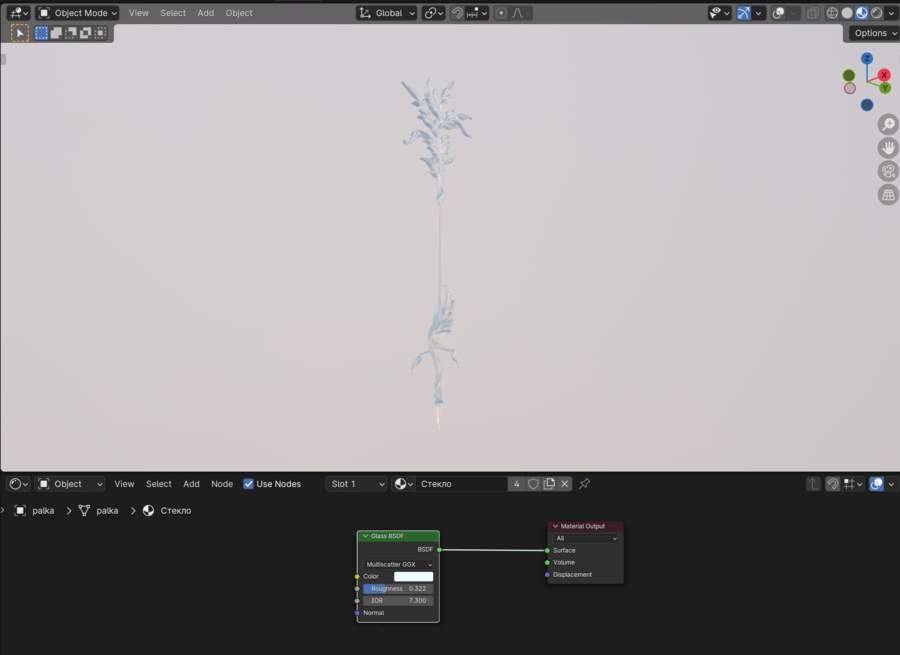This screenshot has height=655, width=900.
Task: Click the palka object breadcrumb
Action: tap(43, 511)
